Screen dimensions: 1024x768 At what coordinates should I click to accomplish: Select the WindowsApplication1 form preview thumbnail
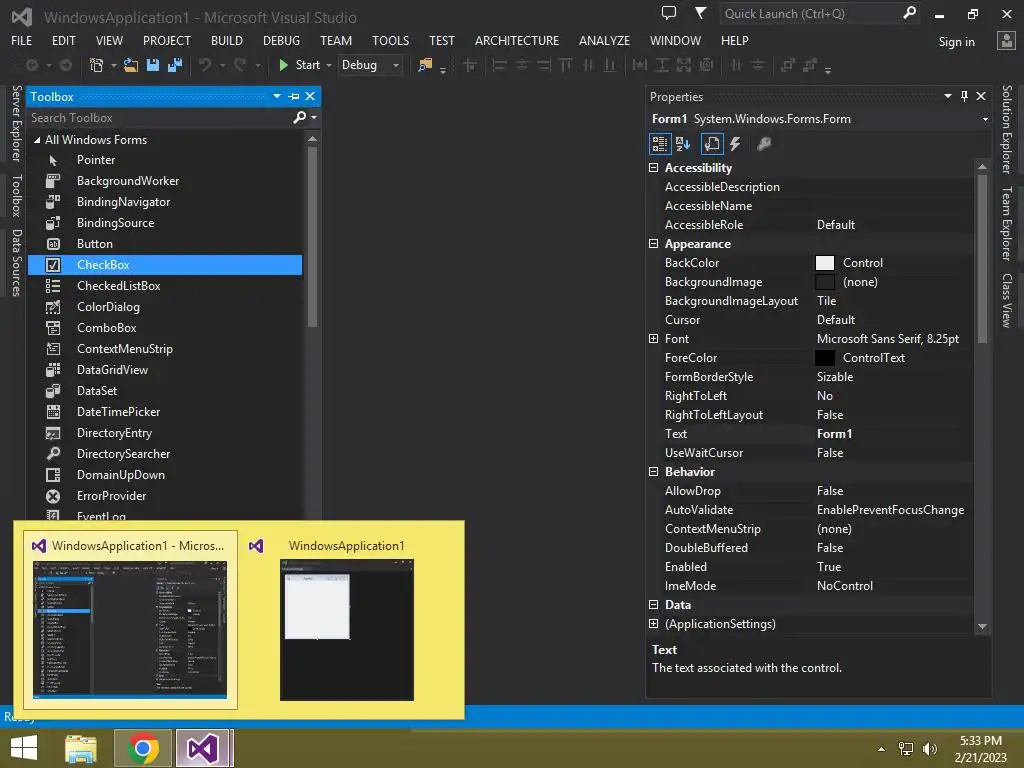(347, 630)
